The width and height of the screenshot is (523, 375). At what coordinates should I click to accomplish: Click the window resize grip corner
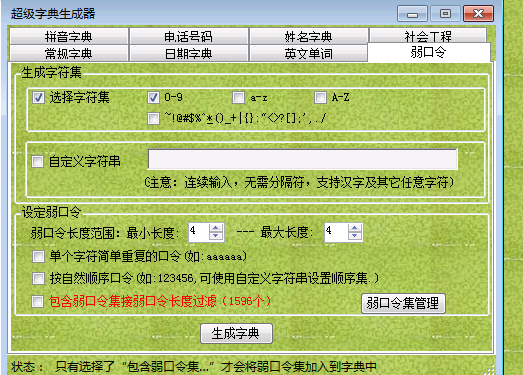tap(490, 370)
